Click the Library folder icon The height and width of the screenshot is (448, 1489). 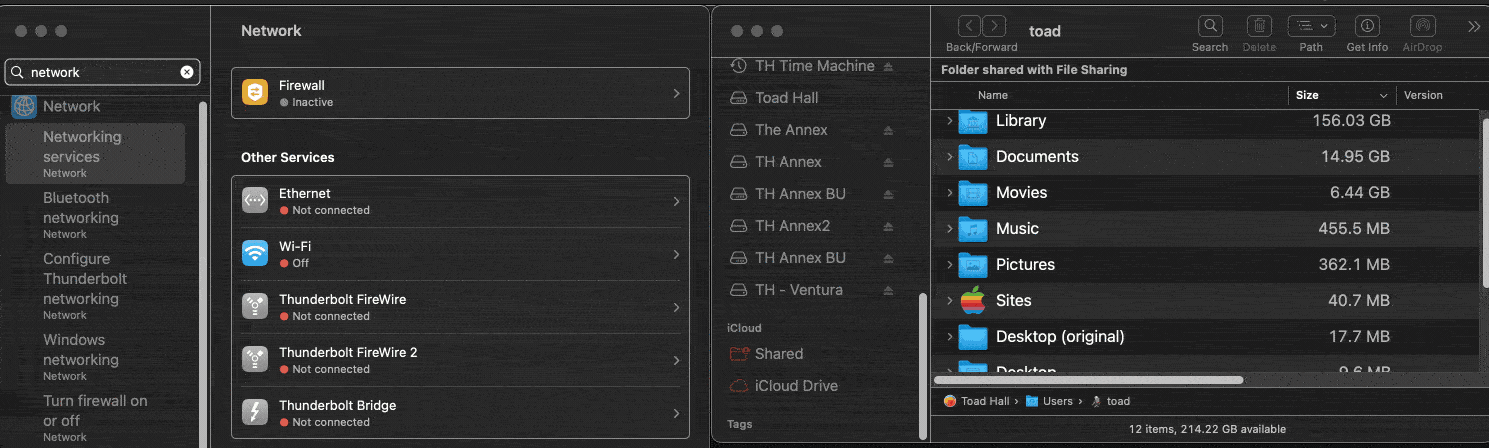tap(973, 121)
